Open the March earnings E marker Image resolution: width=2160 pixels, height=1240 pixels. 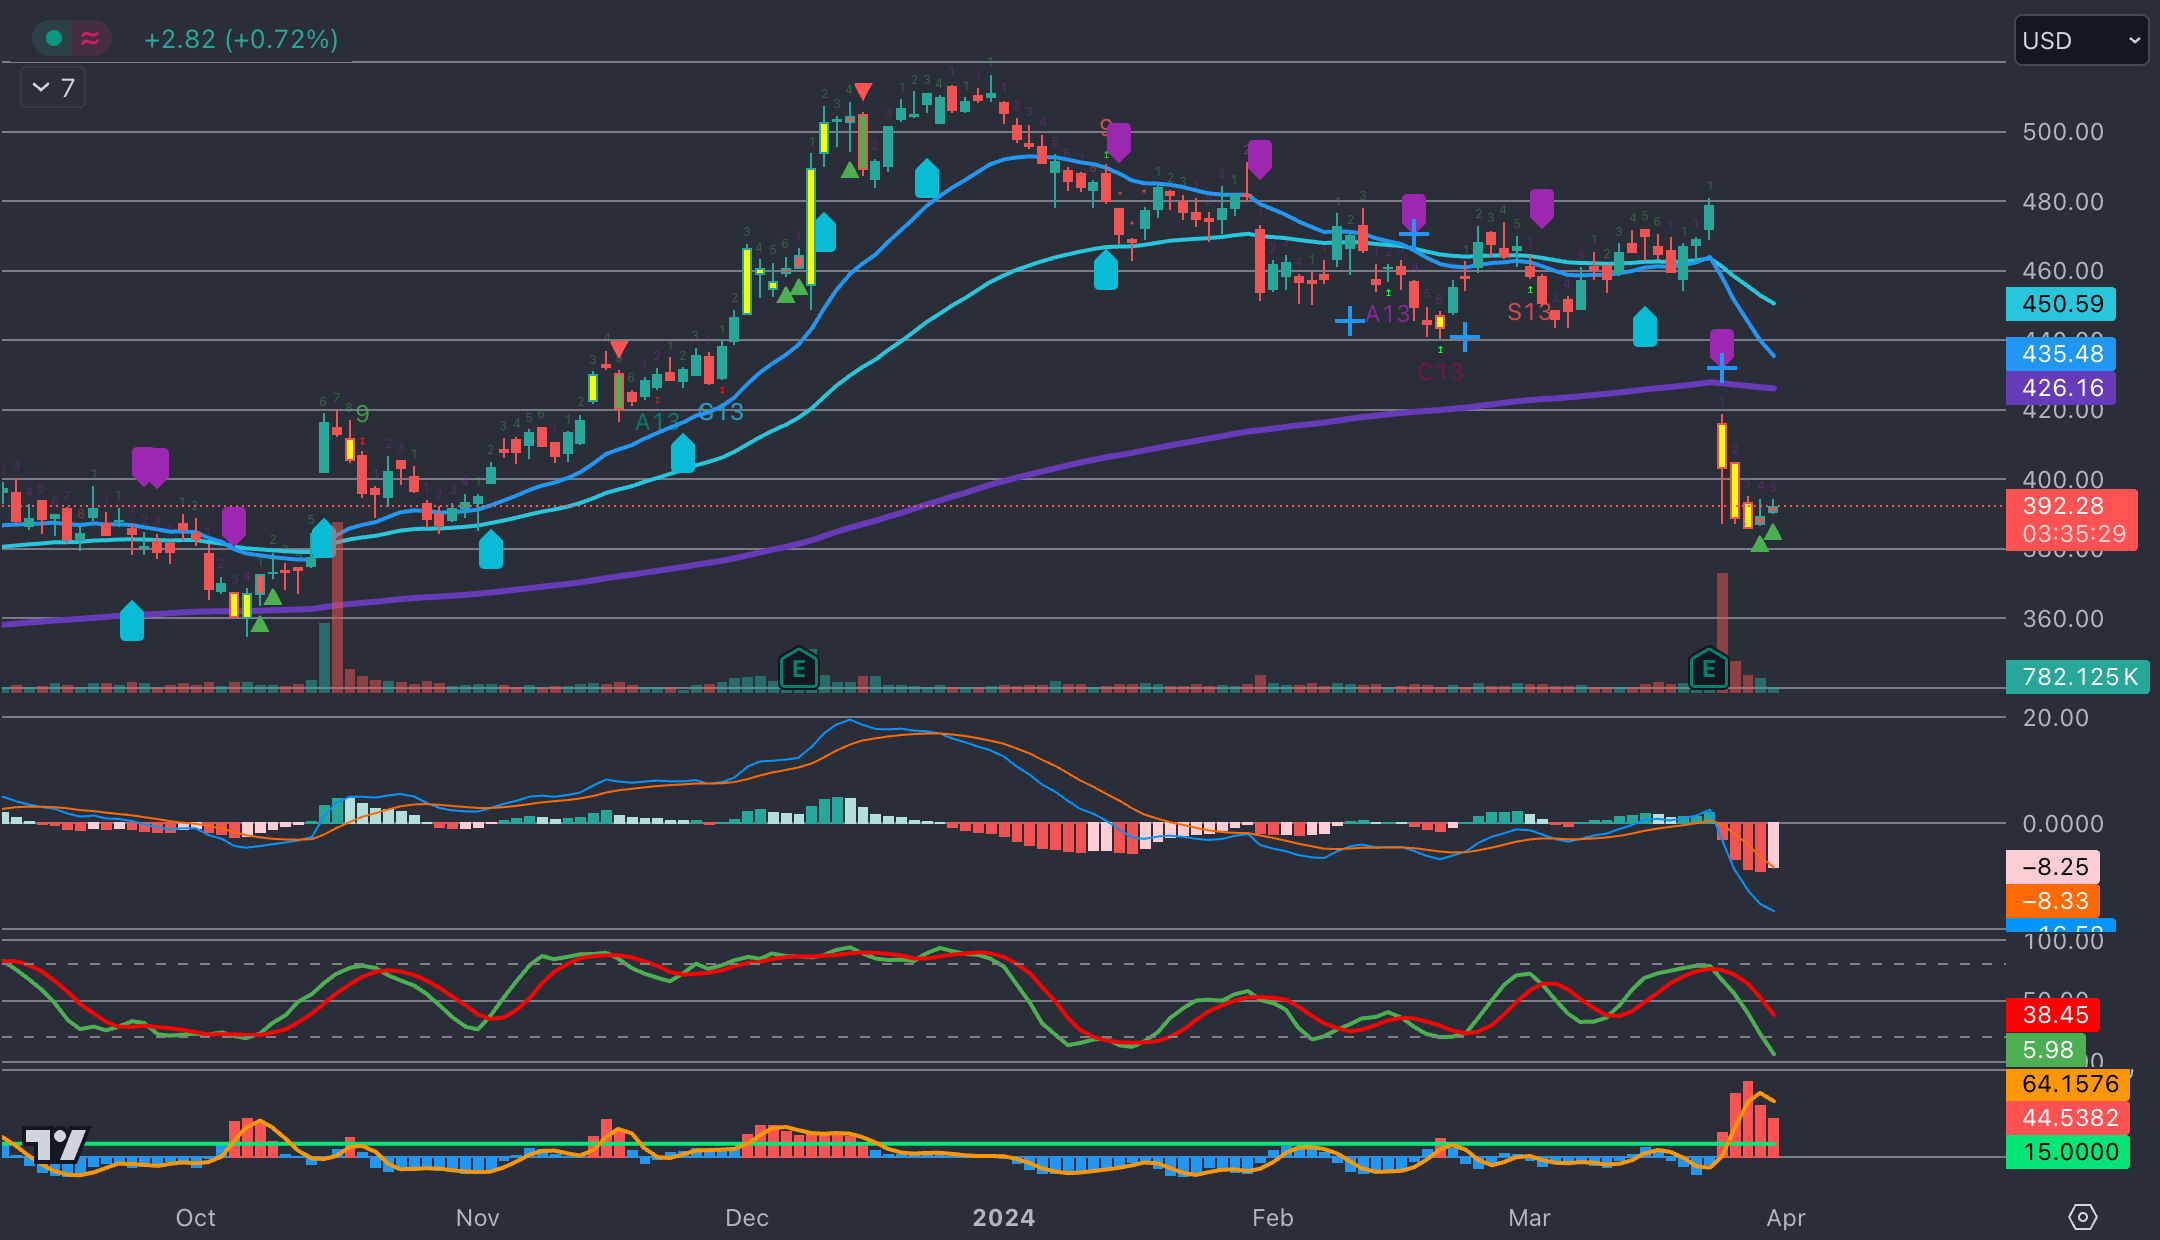tap(1708, 669)
